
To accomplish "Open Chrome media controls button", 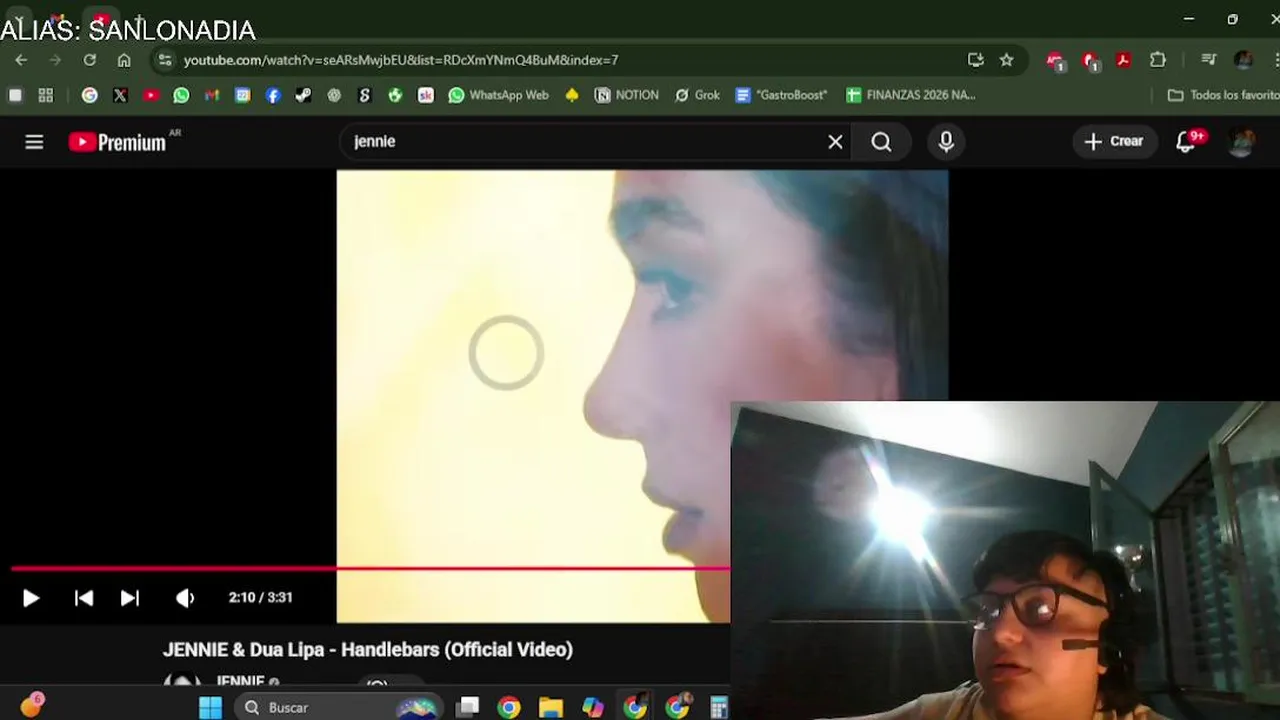I will click(x=1208, y=60).
